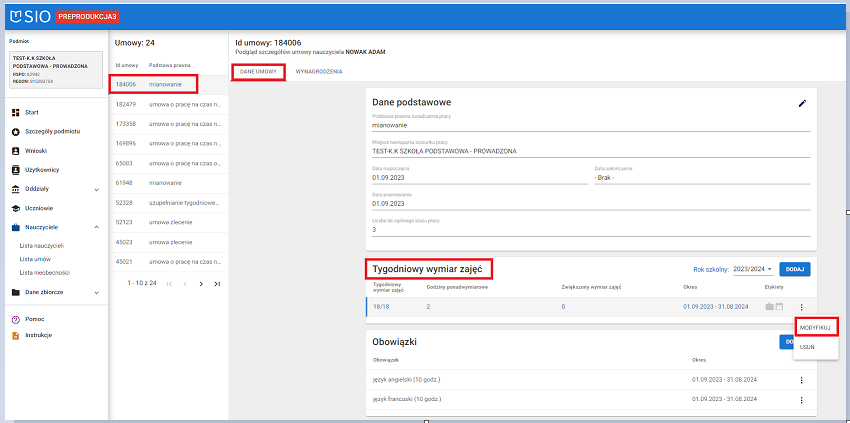Open Instrukcje document icon in sidebar
The width and height of the screenshot is (850, 423).
pyautogui.click(x=15, y=335)
